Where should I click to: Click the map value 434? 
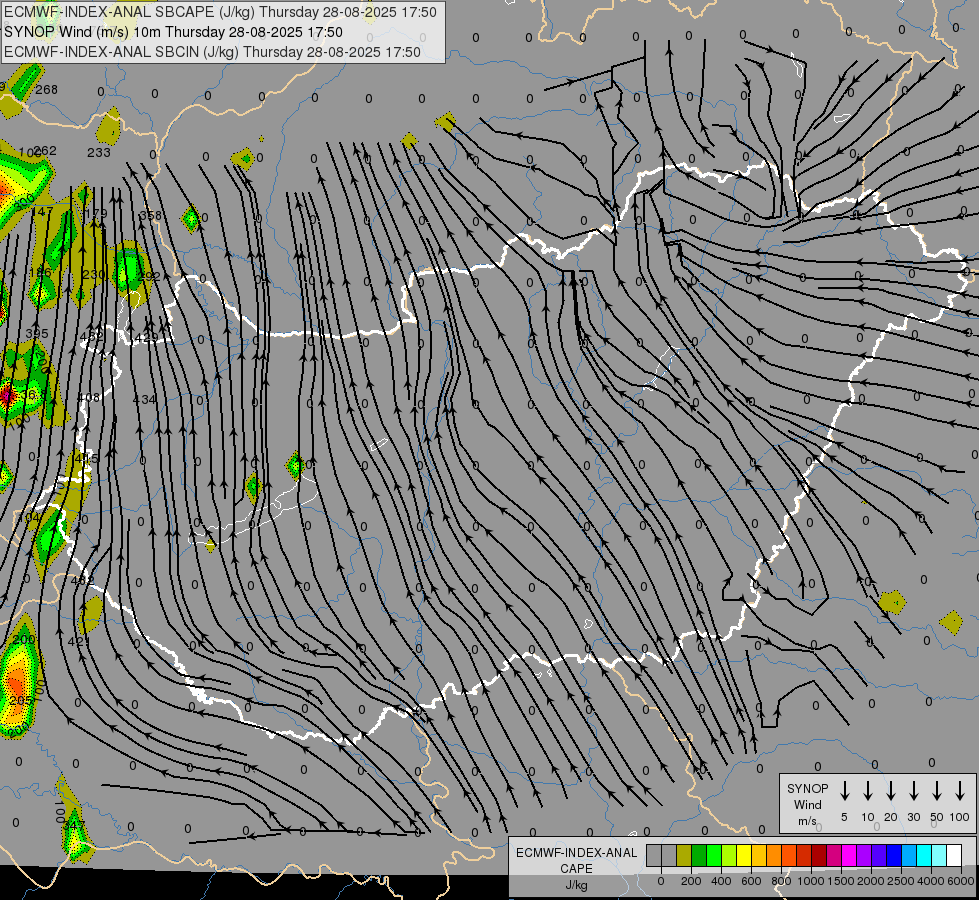click(x=144, y=399)
